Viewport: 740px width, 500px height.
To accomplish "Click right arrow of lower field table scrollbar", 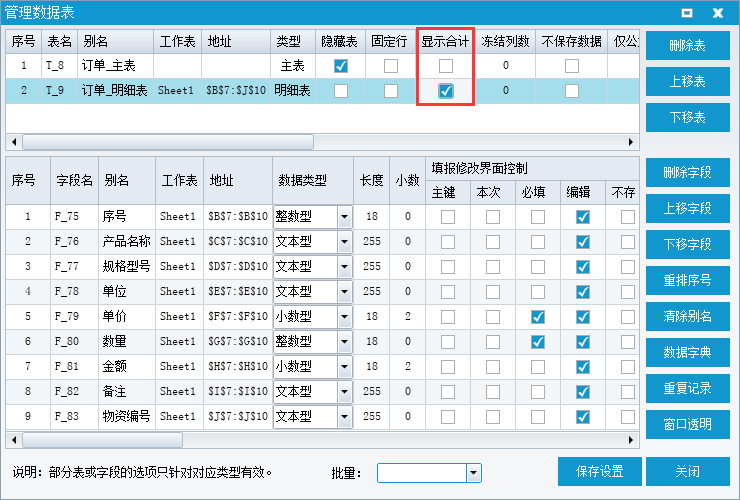I will click(x=631, y=440).
